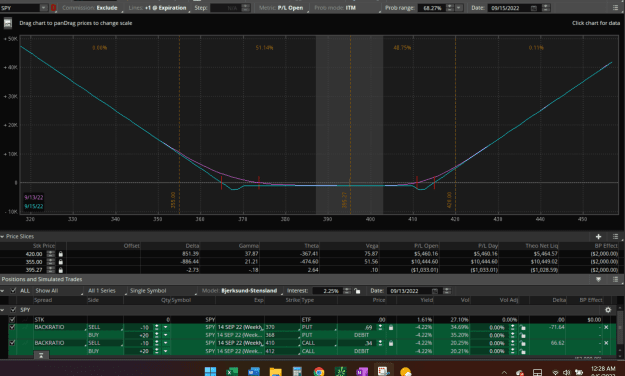Image resolution: width=625 pixels, height=376 pixels.
Task: Toggle the ALL positions checkbox
Action: (13, 291)
